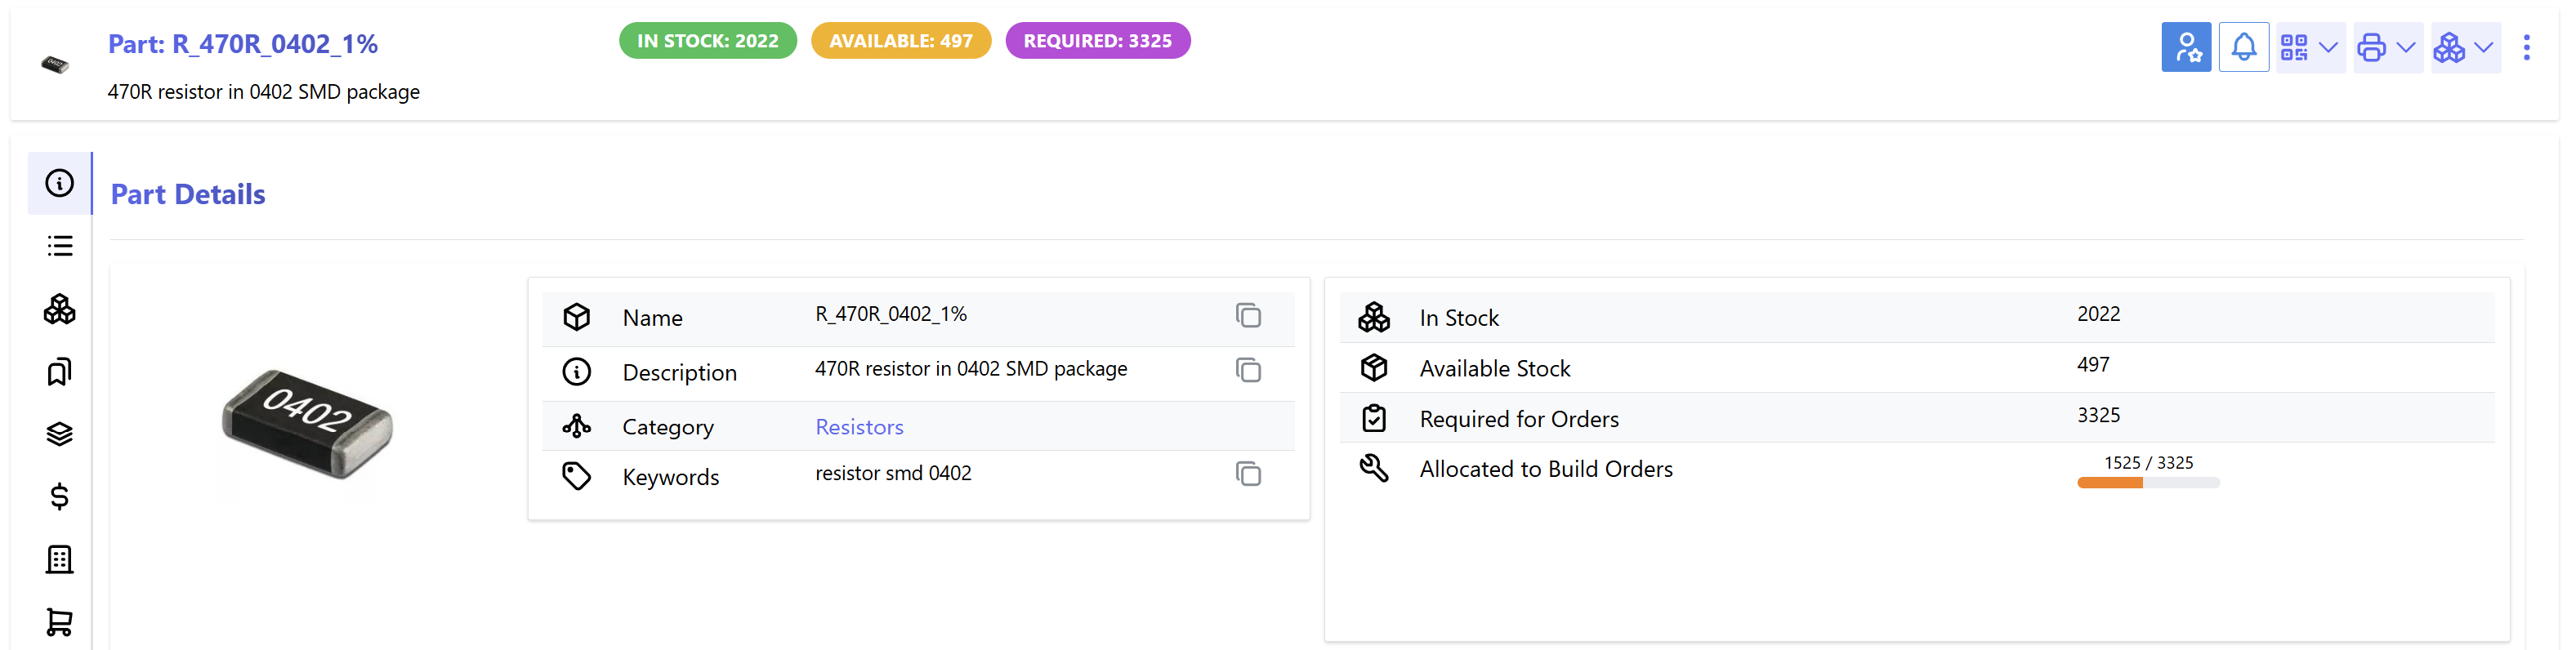Open the layers sidebar icon
2576x650 pixels.
(60, 434)
